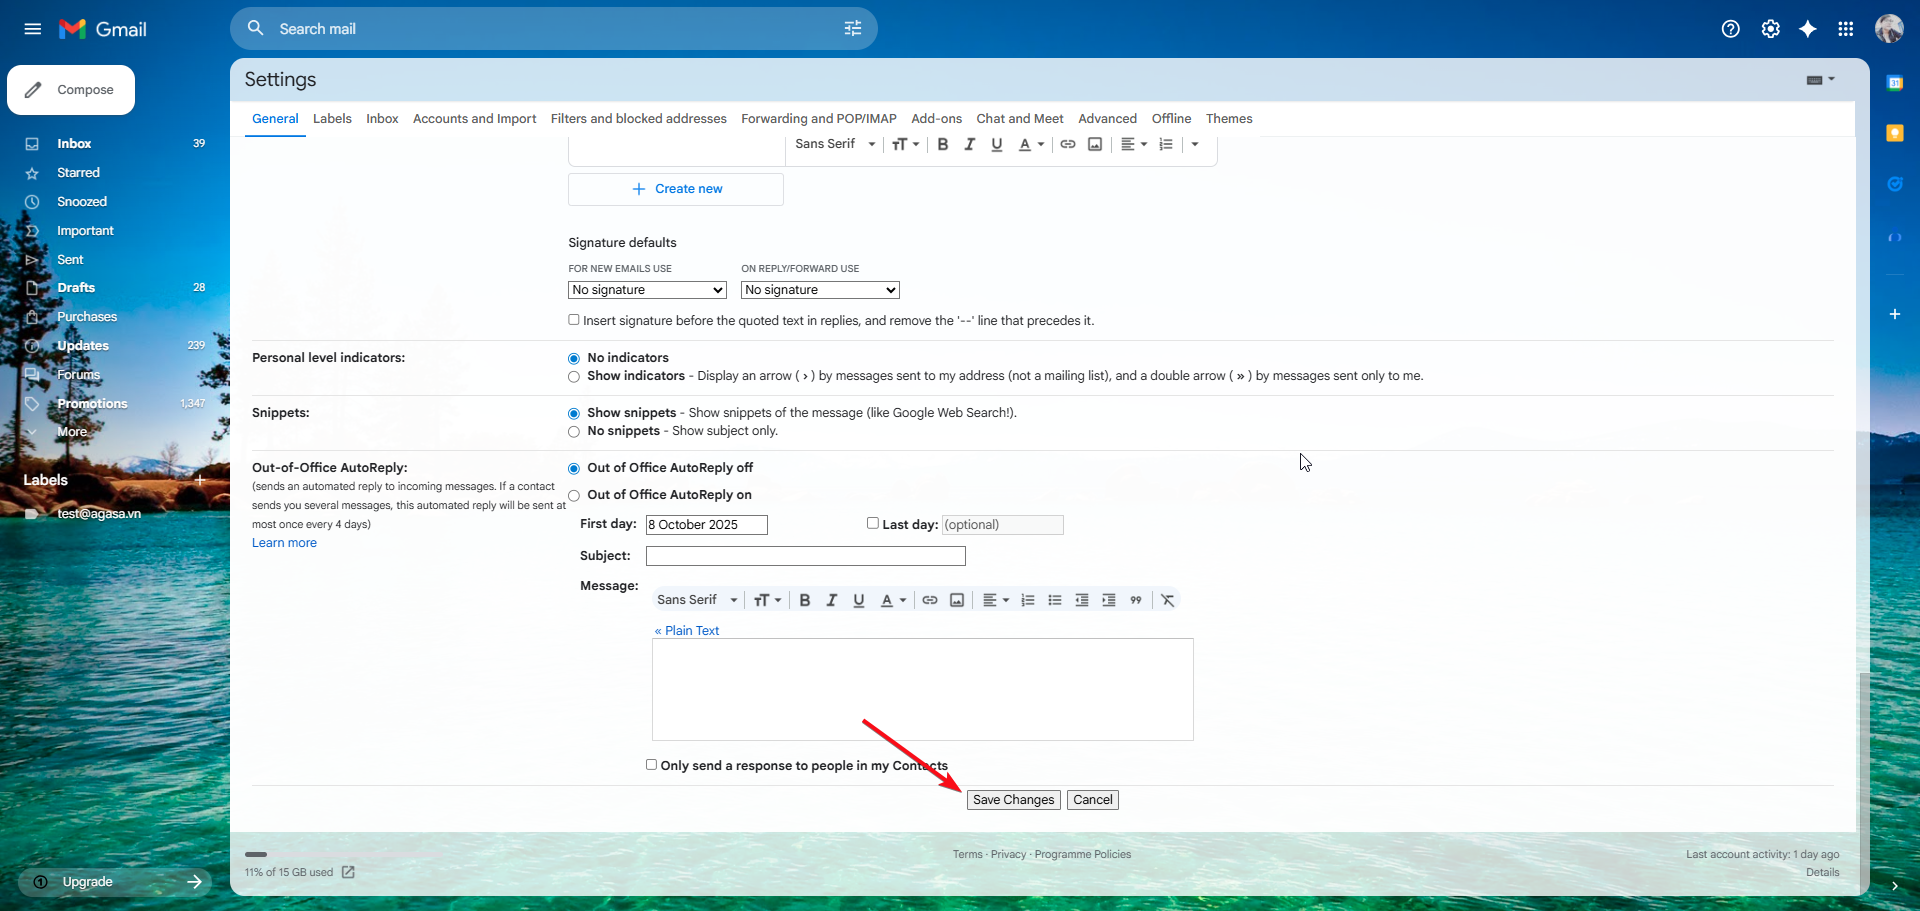
Task: Open the Settings gear icon
Action: (1770, 29)
